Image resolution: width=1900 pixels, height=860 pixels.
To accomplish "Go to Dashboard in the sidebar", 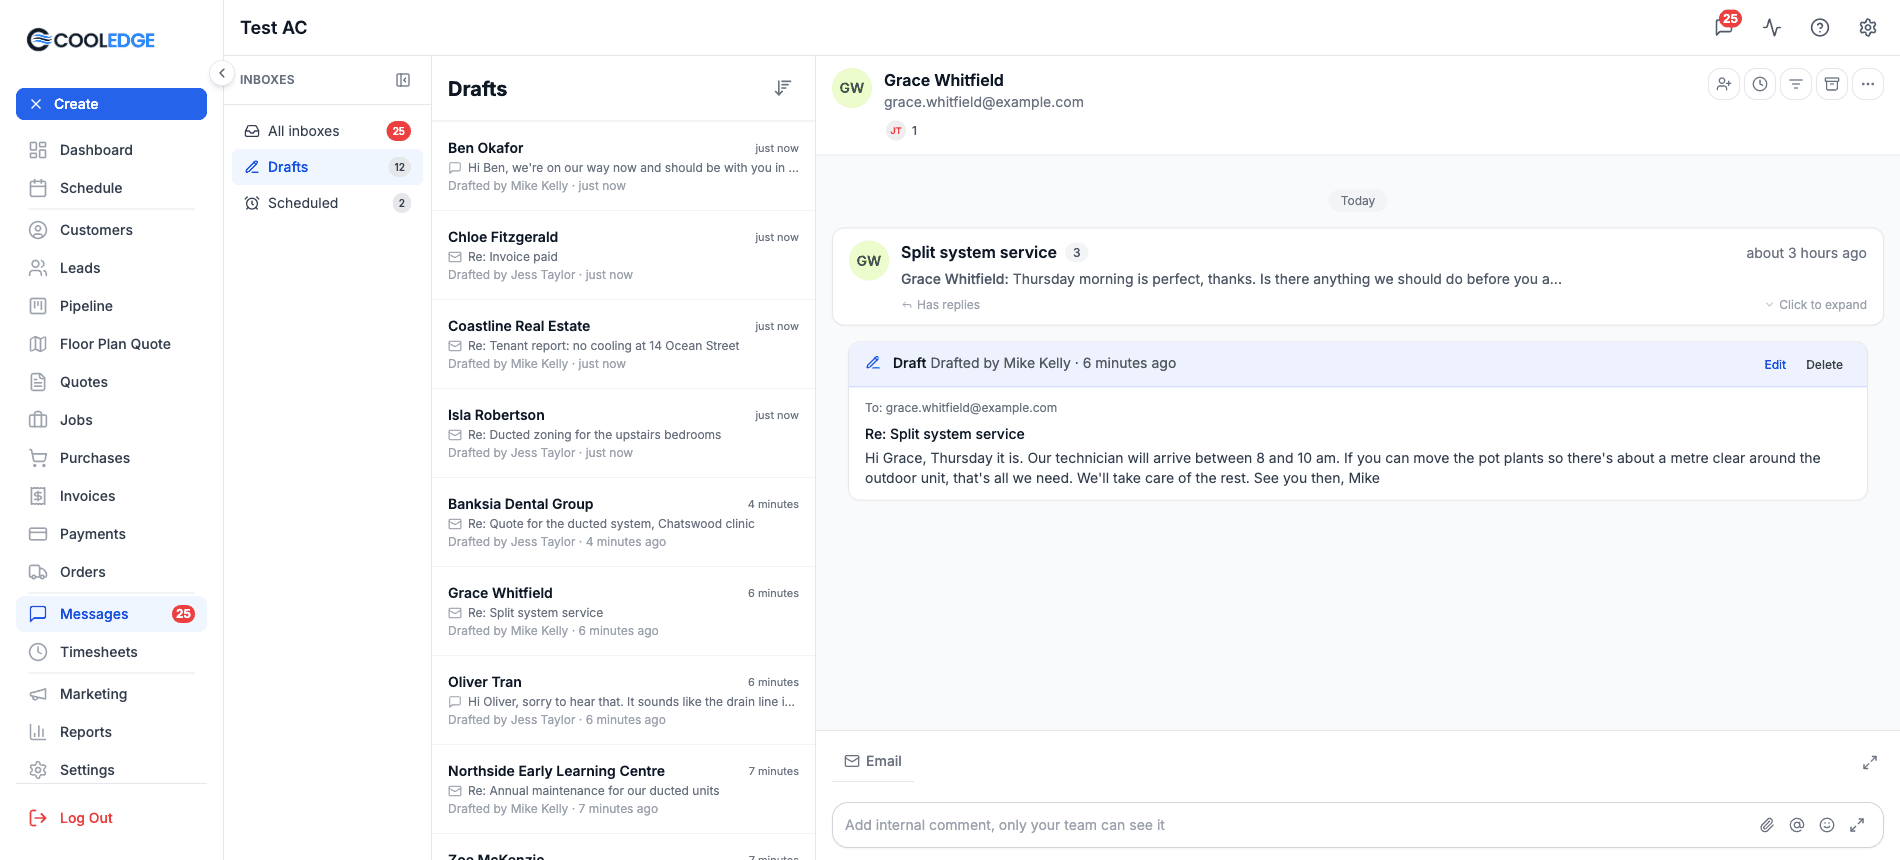I will click(111, 150).
